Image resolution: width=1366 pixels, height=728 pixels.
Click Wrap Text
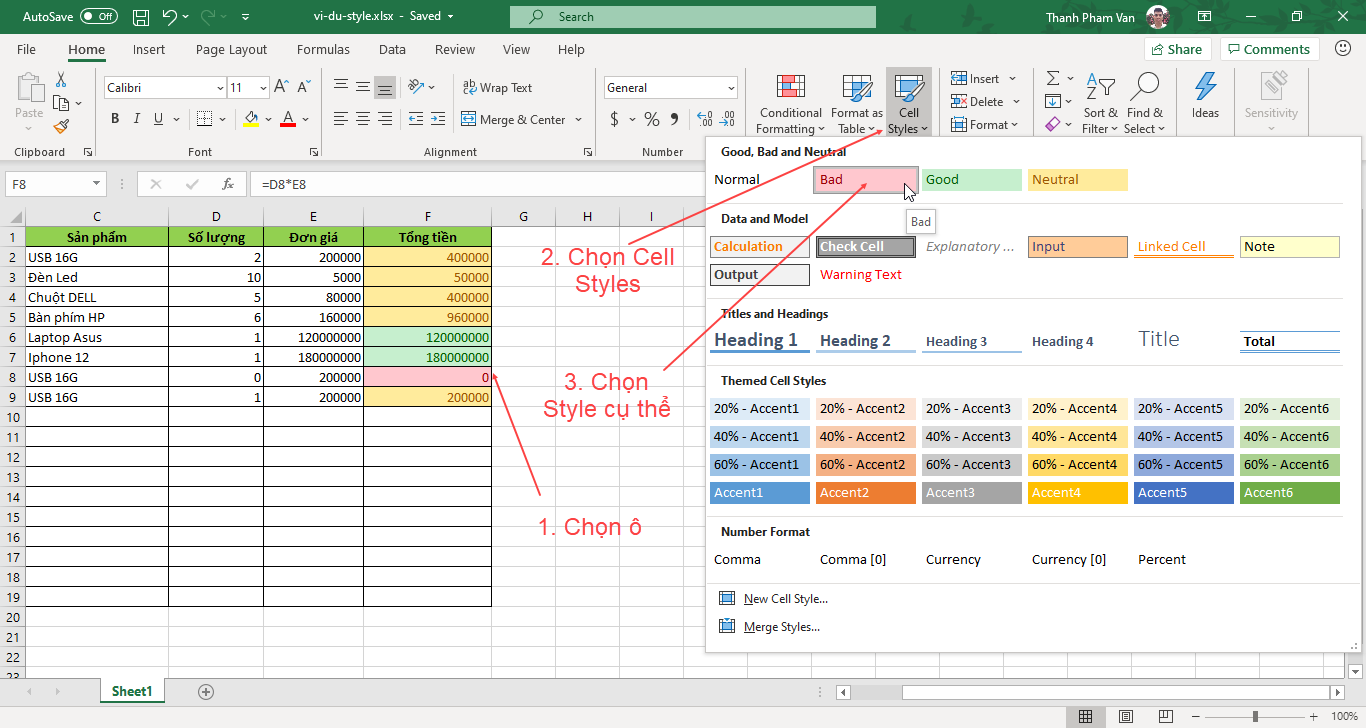coord(497,87)
